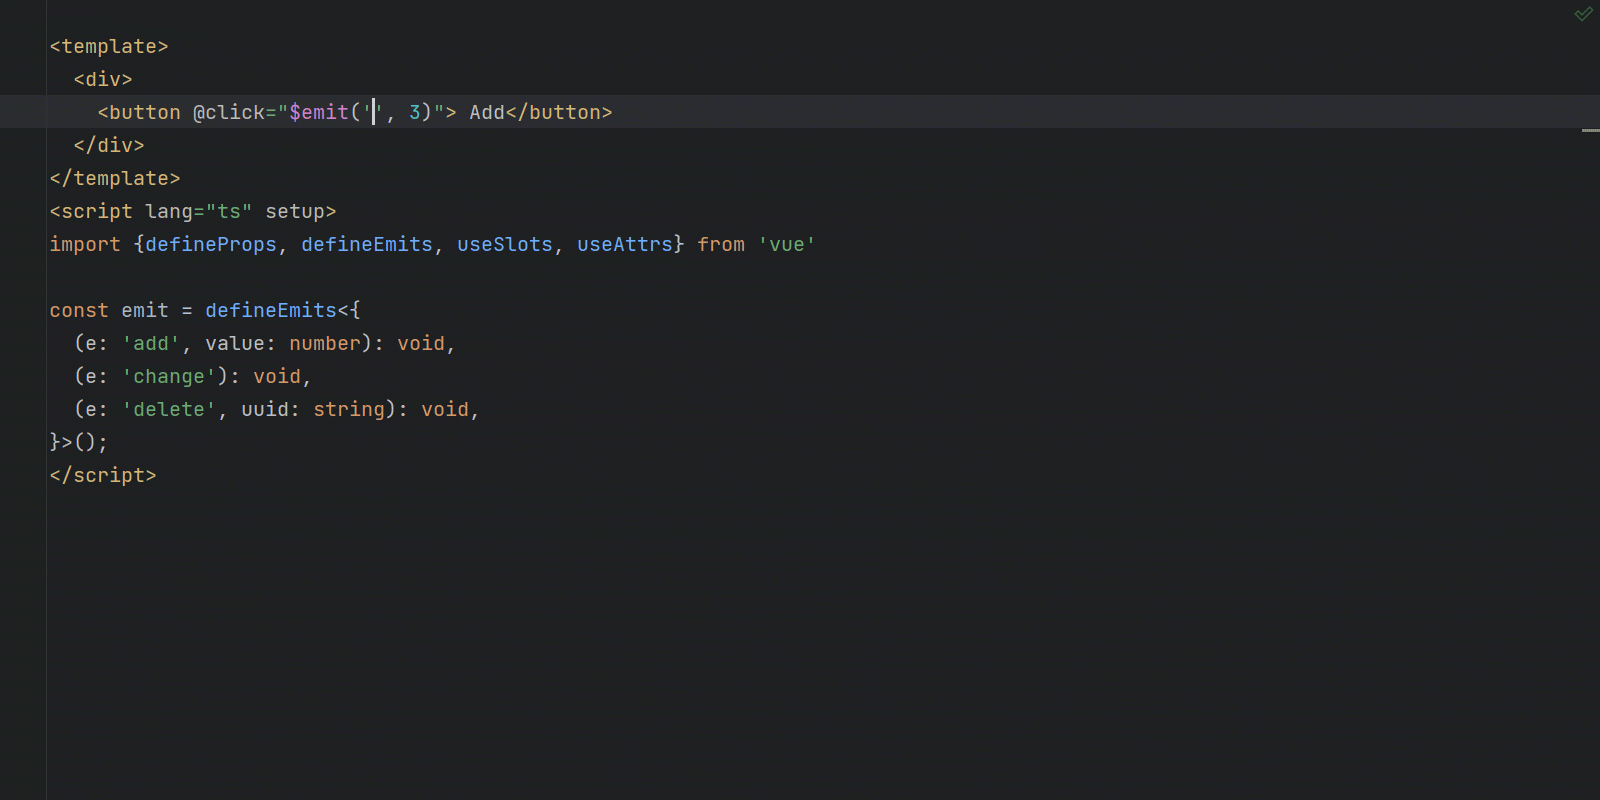Click the lang="ts" attribute value
Viewport: 1600px width, 800px height.
[229, 211]
